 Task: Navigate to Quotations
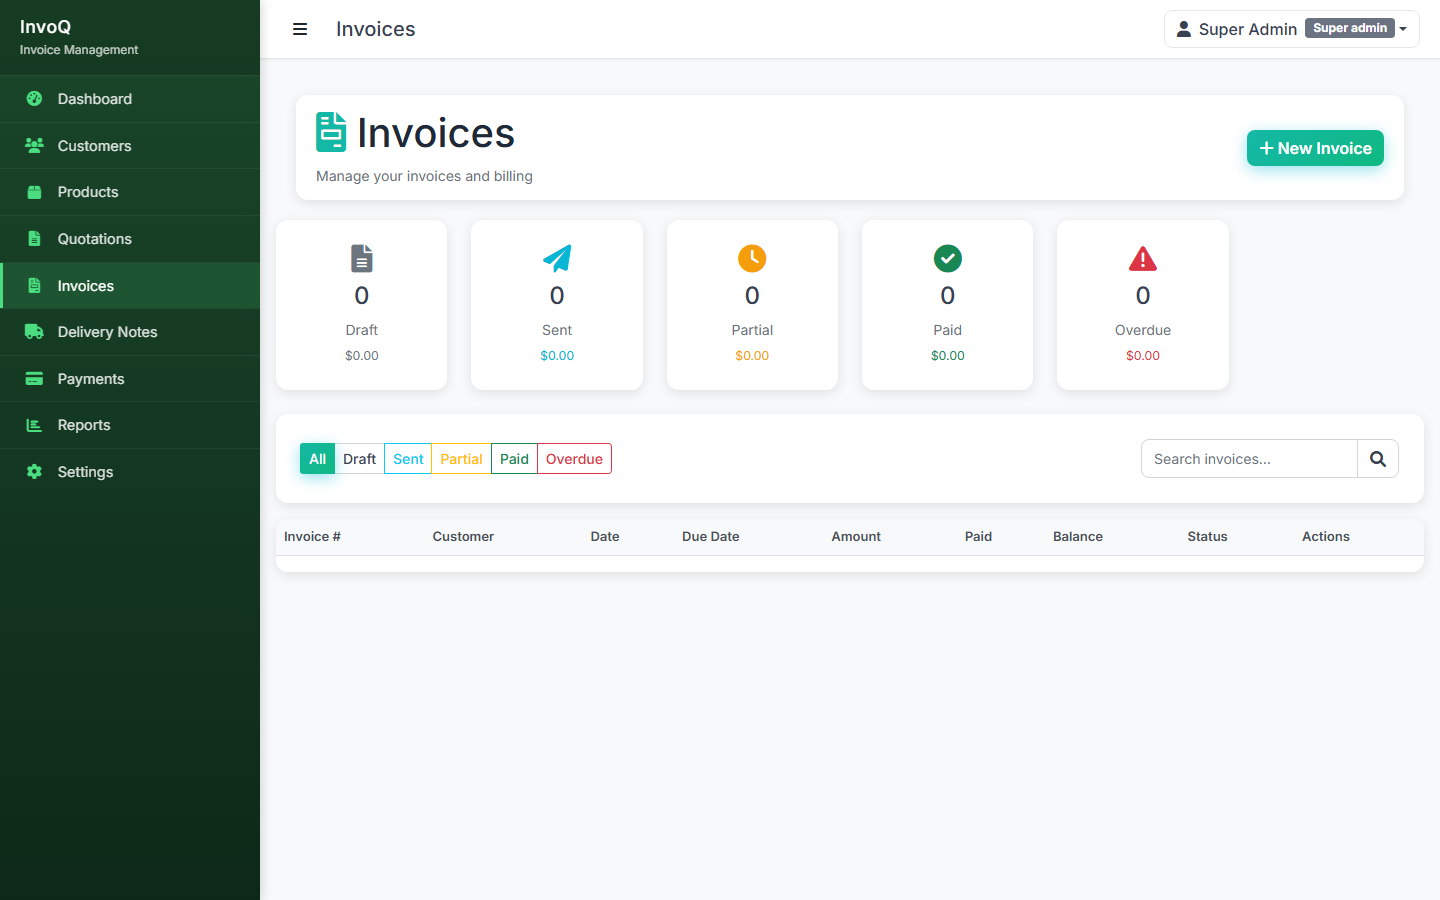pos(130,239)
